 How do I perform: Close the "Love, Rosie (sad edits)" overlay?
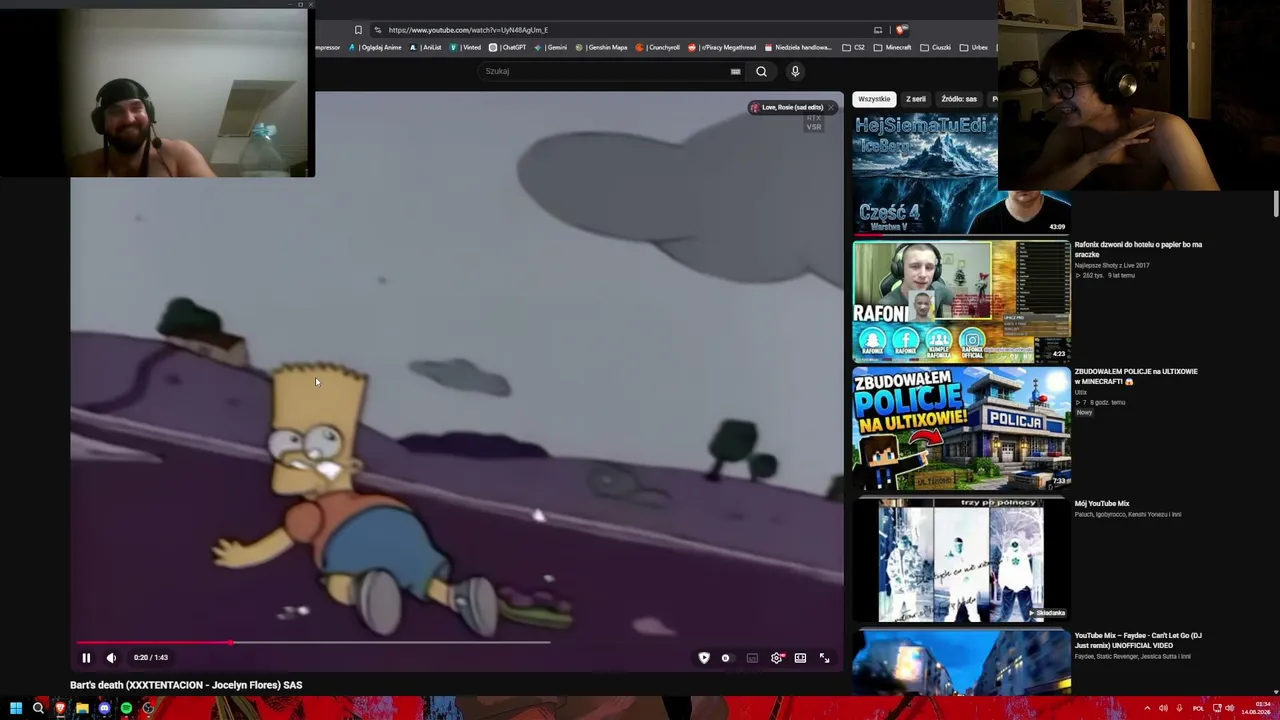pos(830,107)
